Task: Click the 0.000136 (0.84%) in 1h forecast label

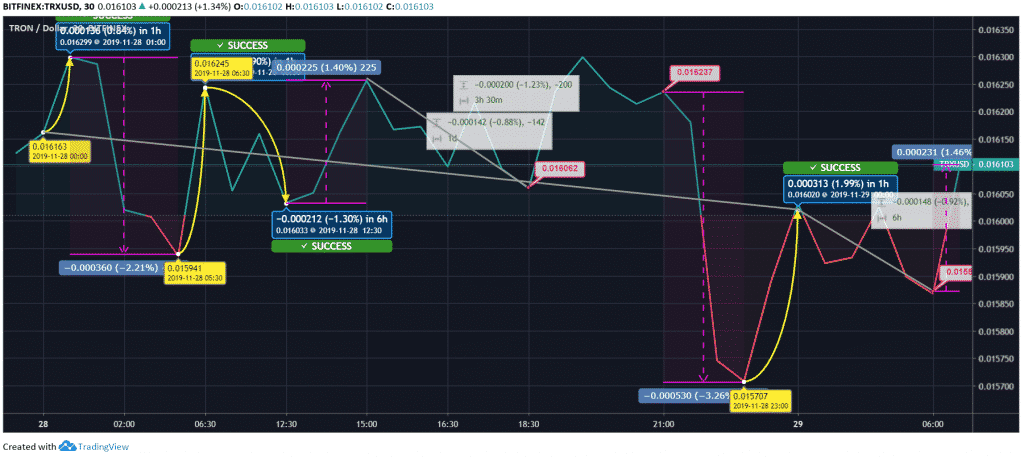Action: click(113, 35)
